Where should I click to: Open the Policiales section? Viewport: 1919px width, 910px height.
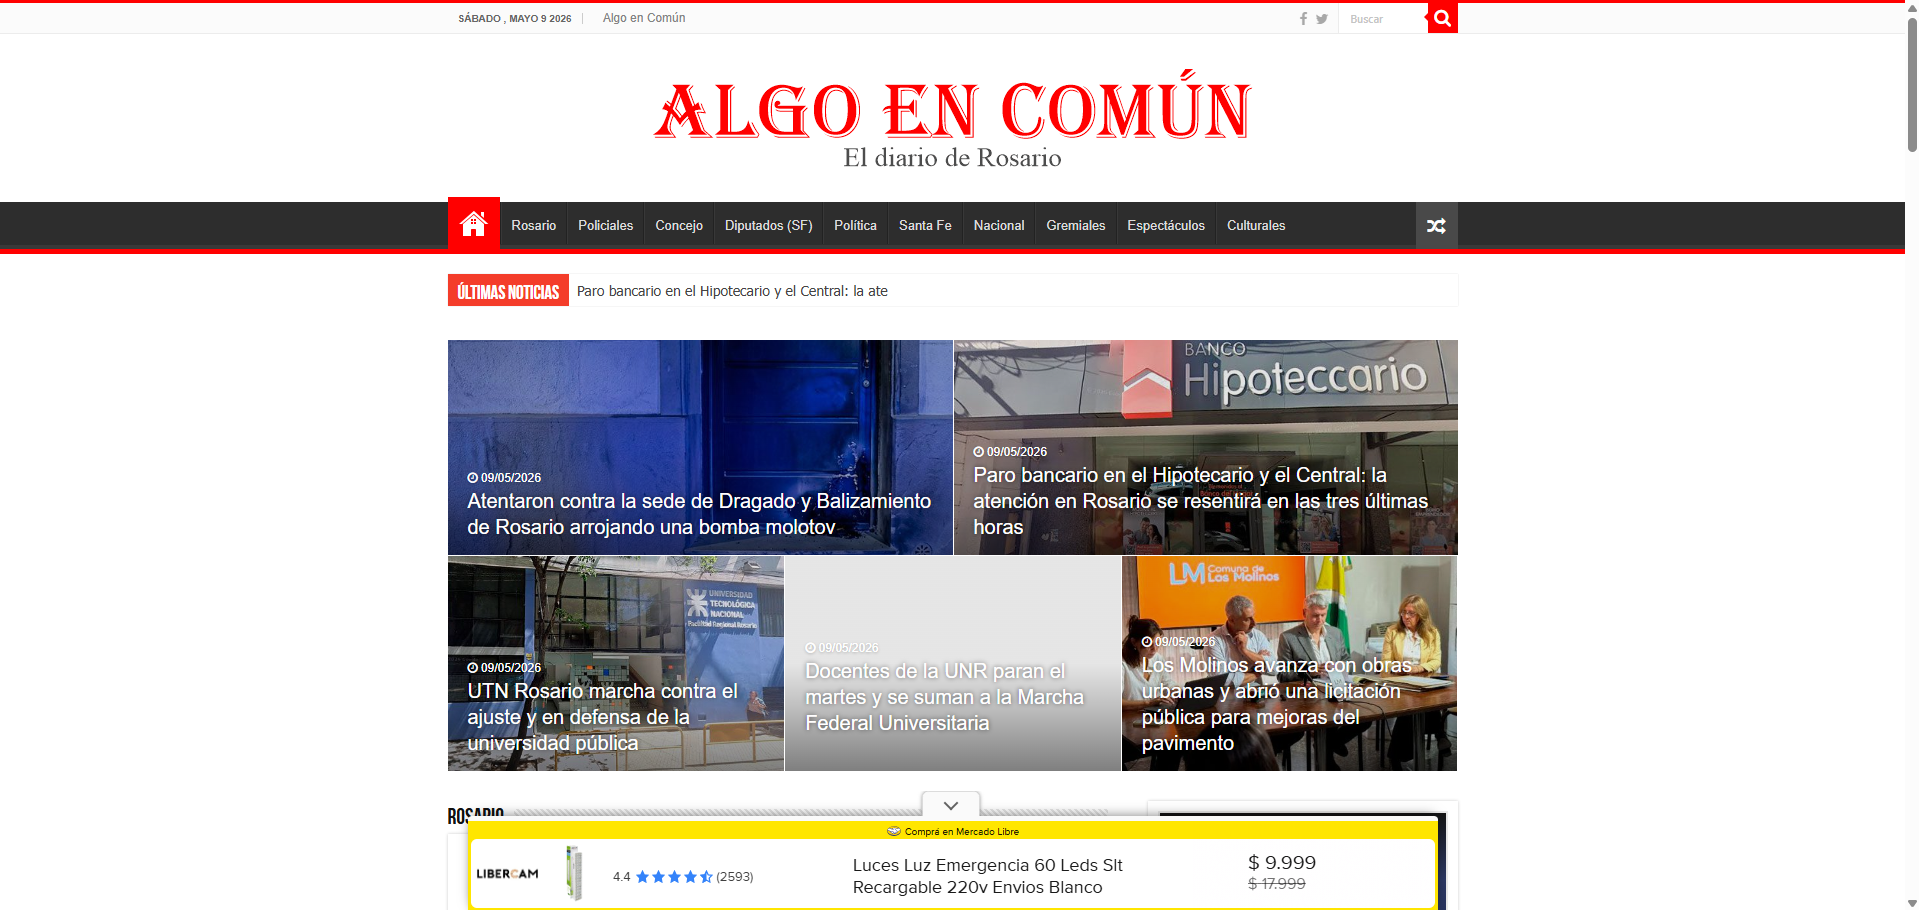click(606, 226)
